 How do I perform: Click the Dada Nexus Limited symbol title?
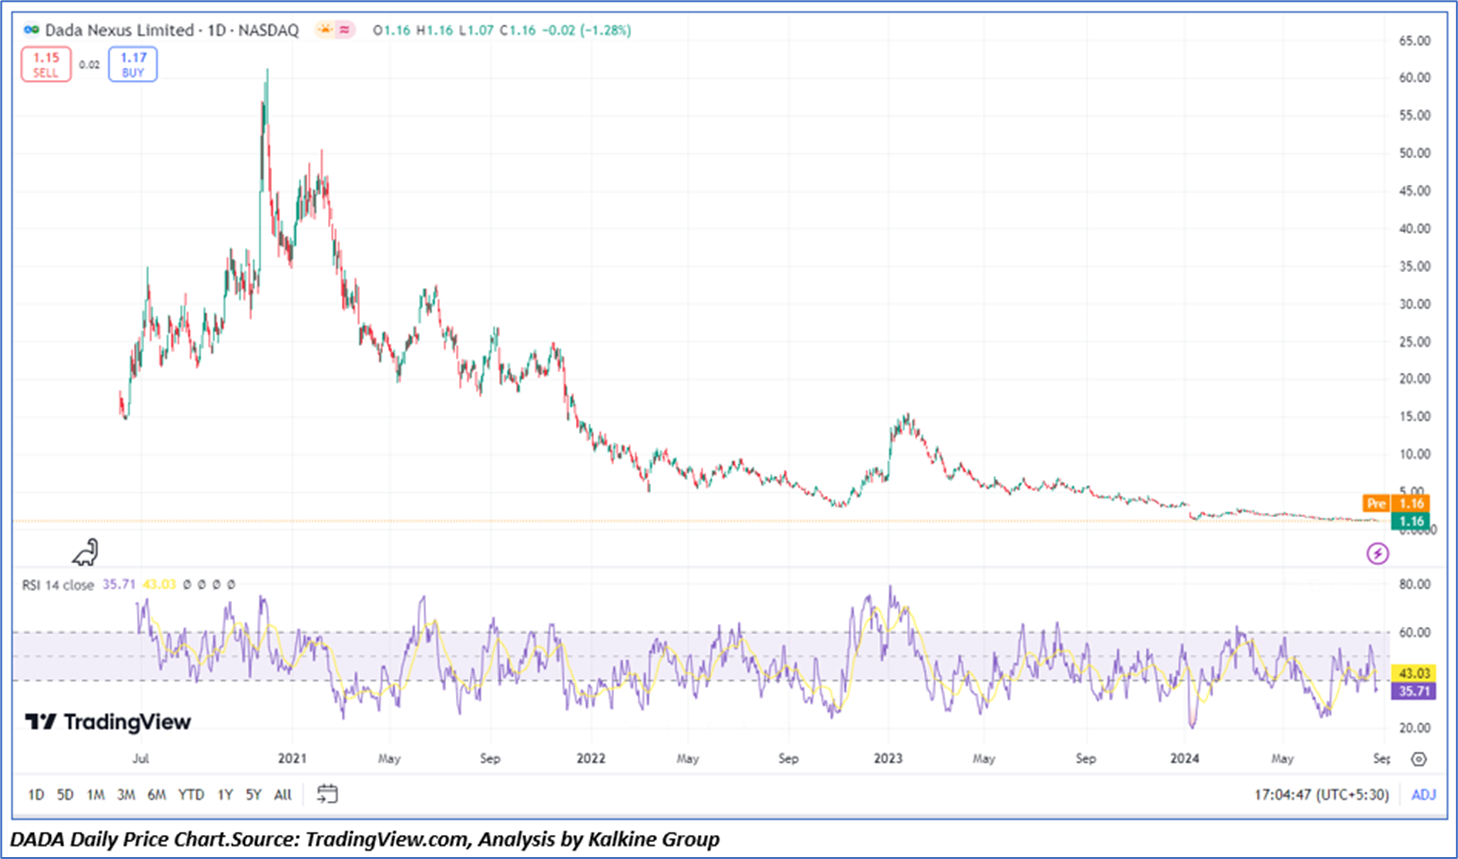[119, 30]
